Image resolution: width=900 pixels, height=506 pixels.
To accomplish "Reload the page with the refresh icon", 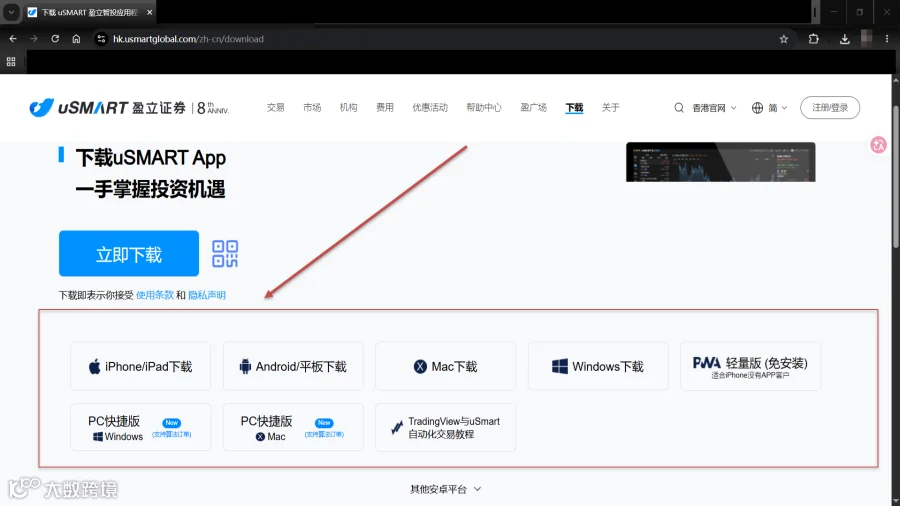I will coord(55,39).
